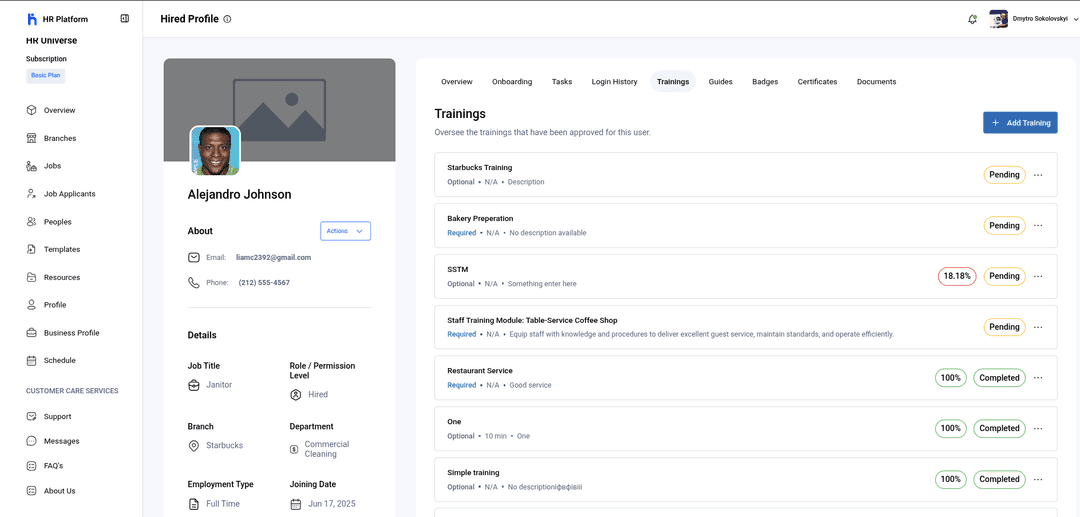Open Business Profile from sidebar
This screenshot has height=517, width=1080.
pyautogui.click(x=71, y=333)
